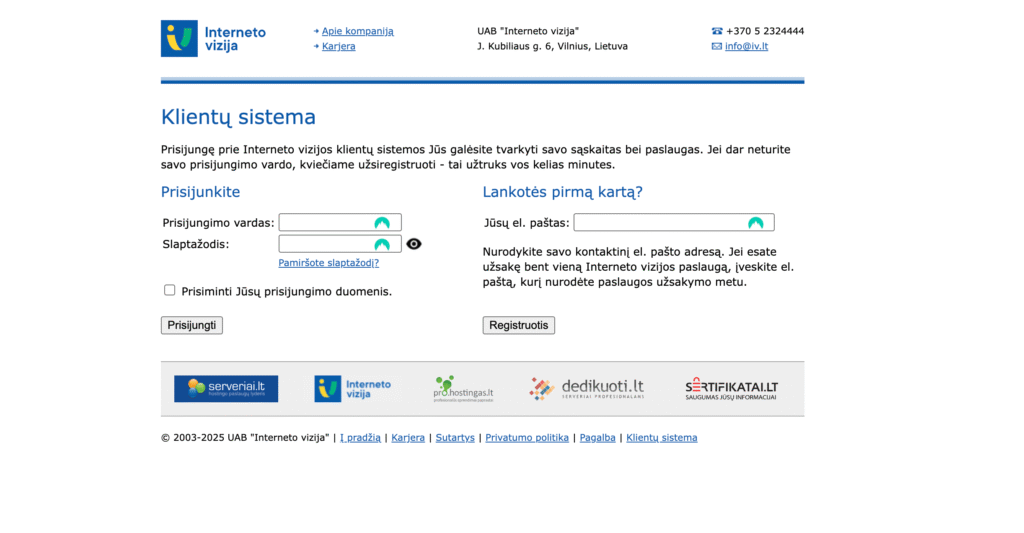Image resolution: width=1024 pixels, height=533 pixels.
Task: Click the envelope icon next to info@iv.lt
Action: pyautogui.click(x=717, y=46)
